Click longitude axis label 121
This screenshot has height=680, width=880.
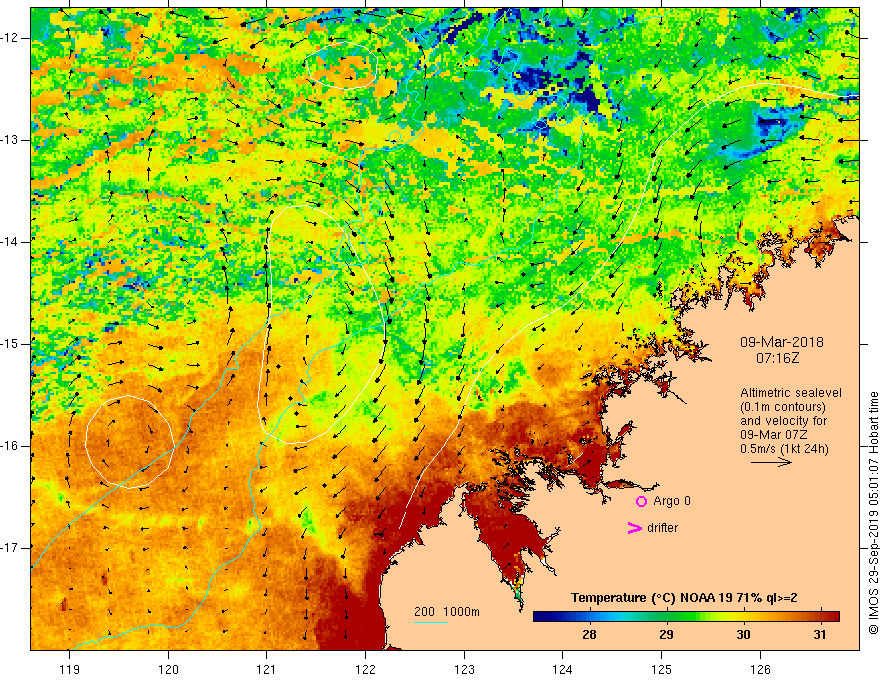(x=266, y=669)
